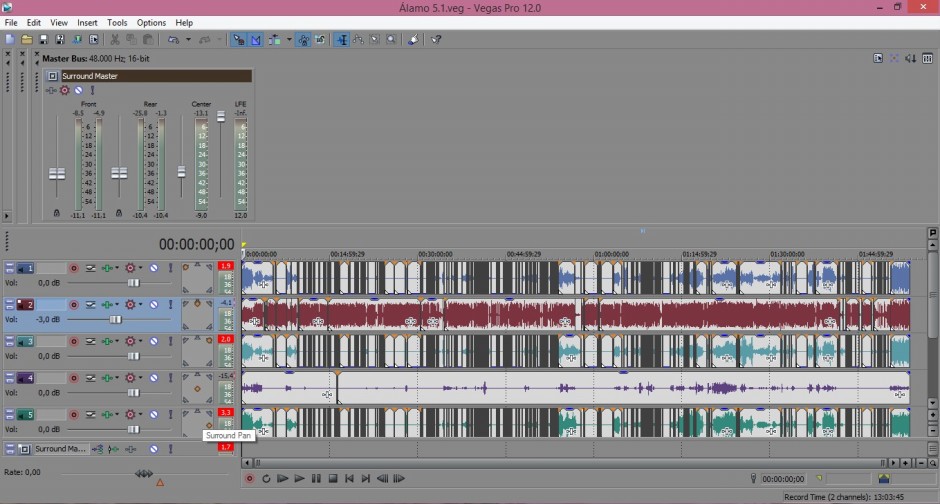This screenshot has height=504, width=940.
Task: Invert phase on track 3
Action: (91, 342)
